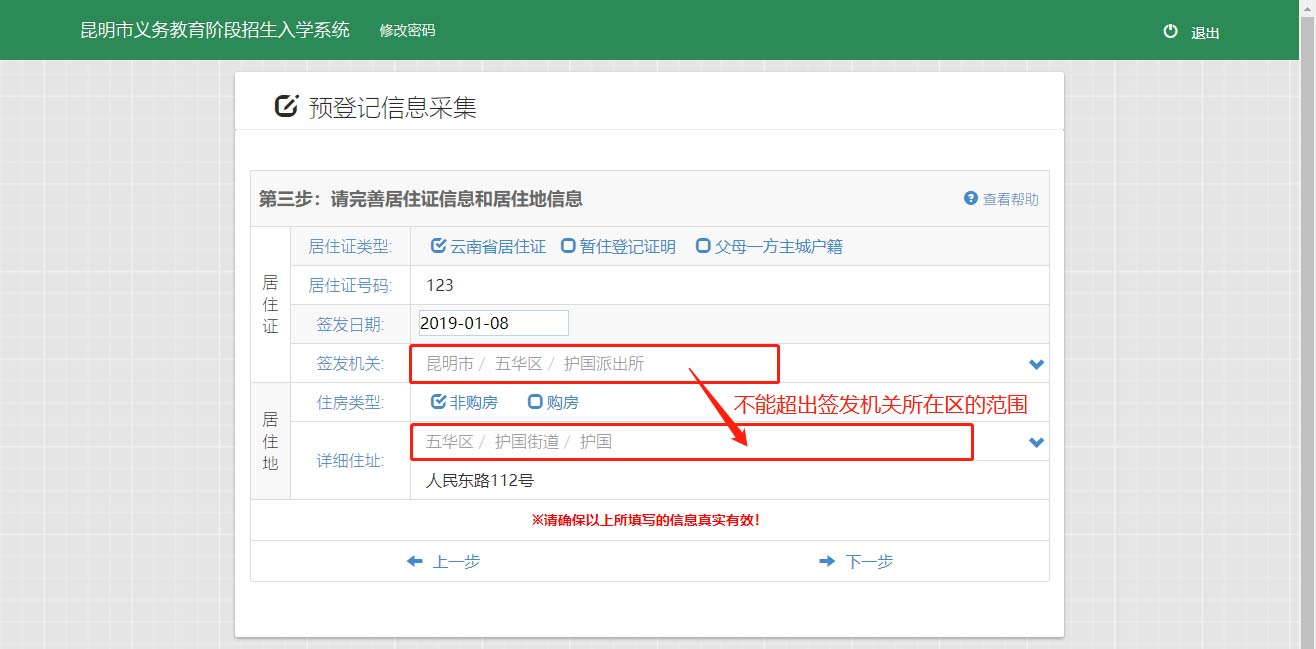Select the 非购房 housing type

click(x=438, y=402)
